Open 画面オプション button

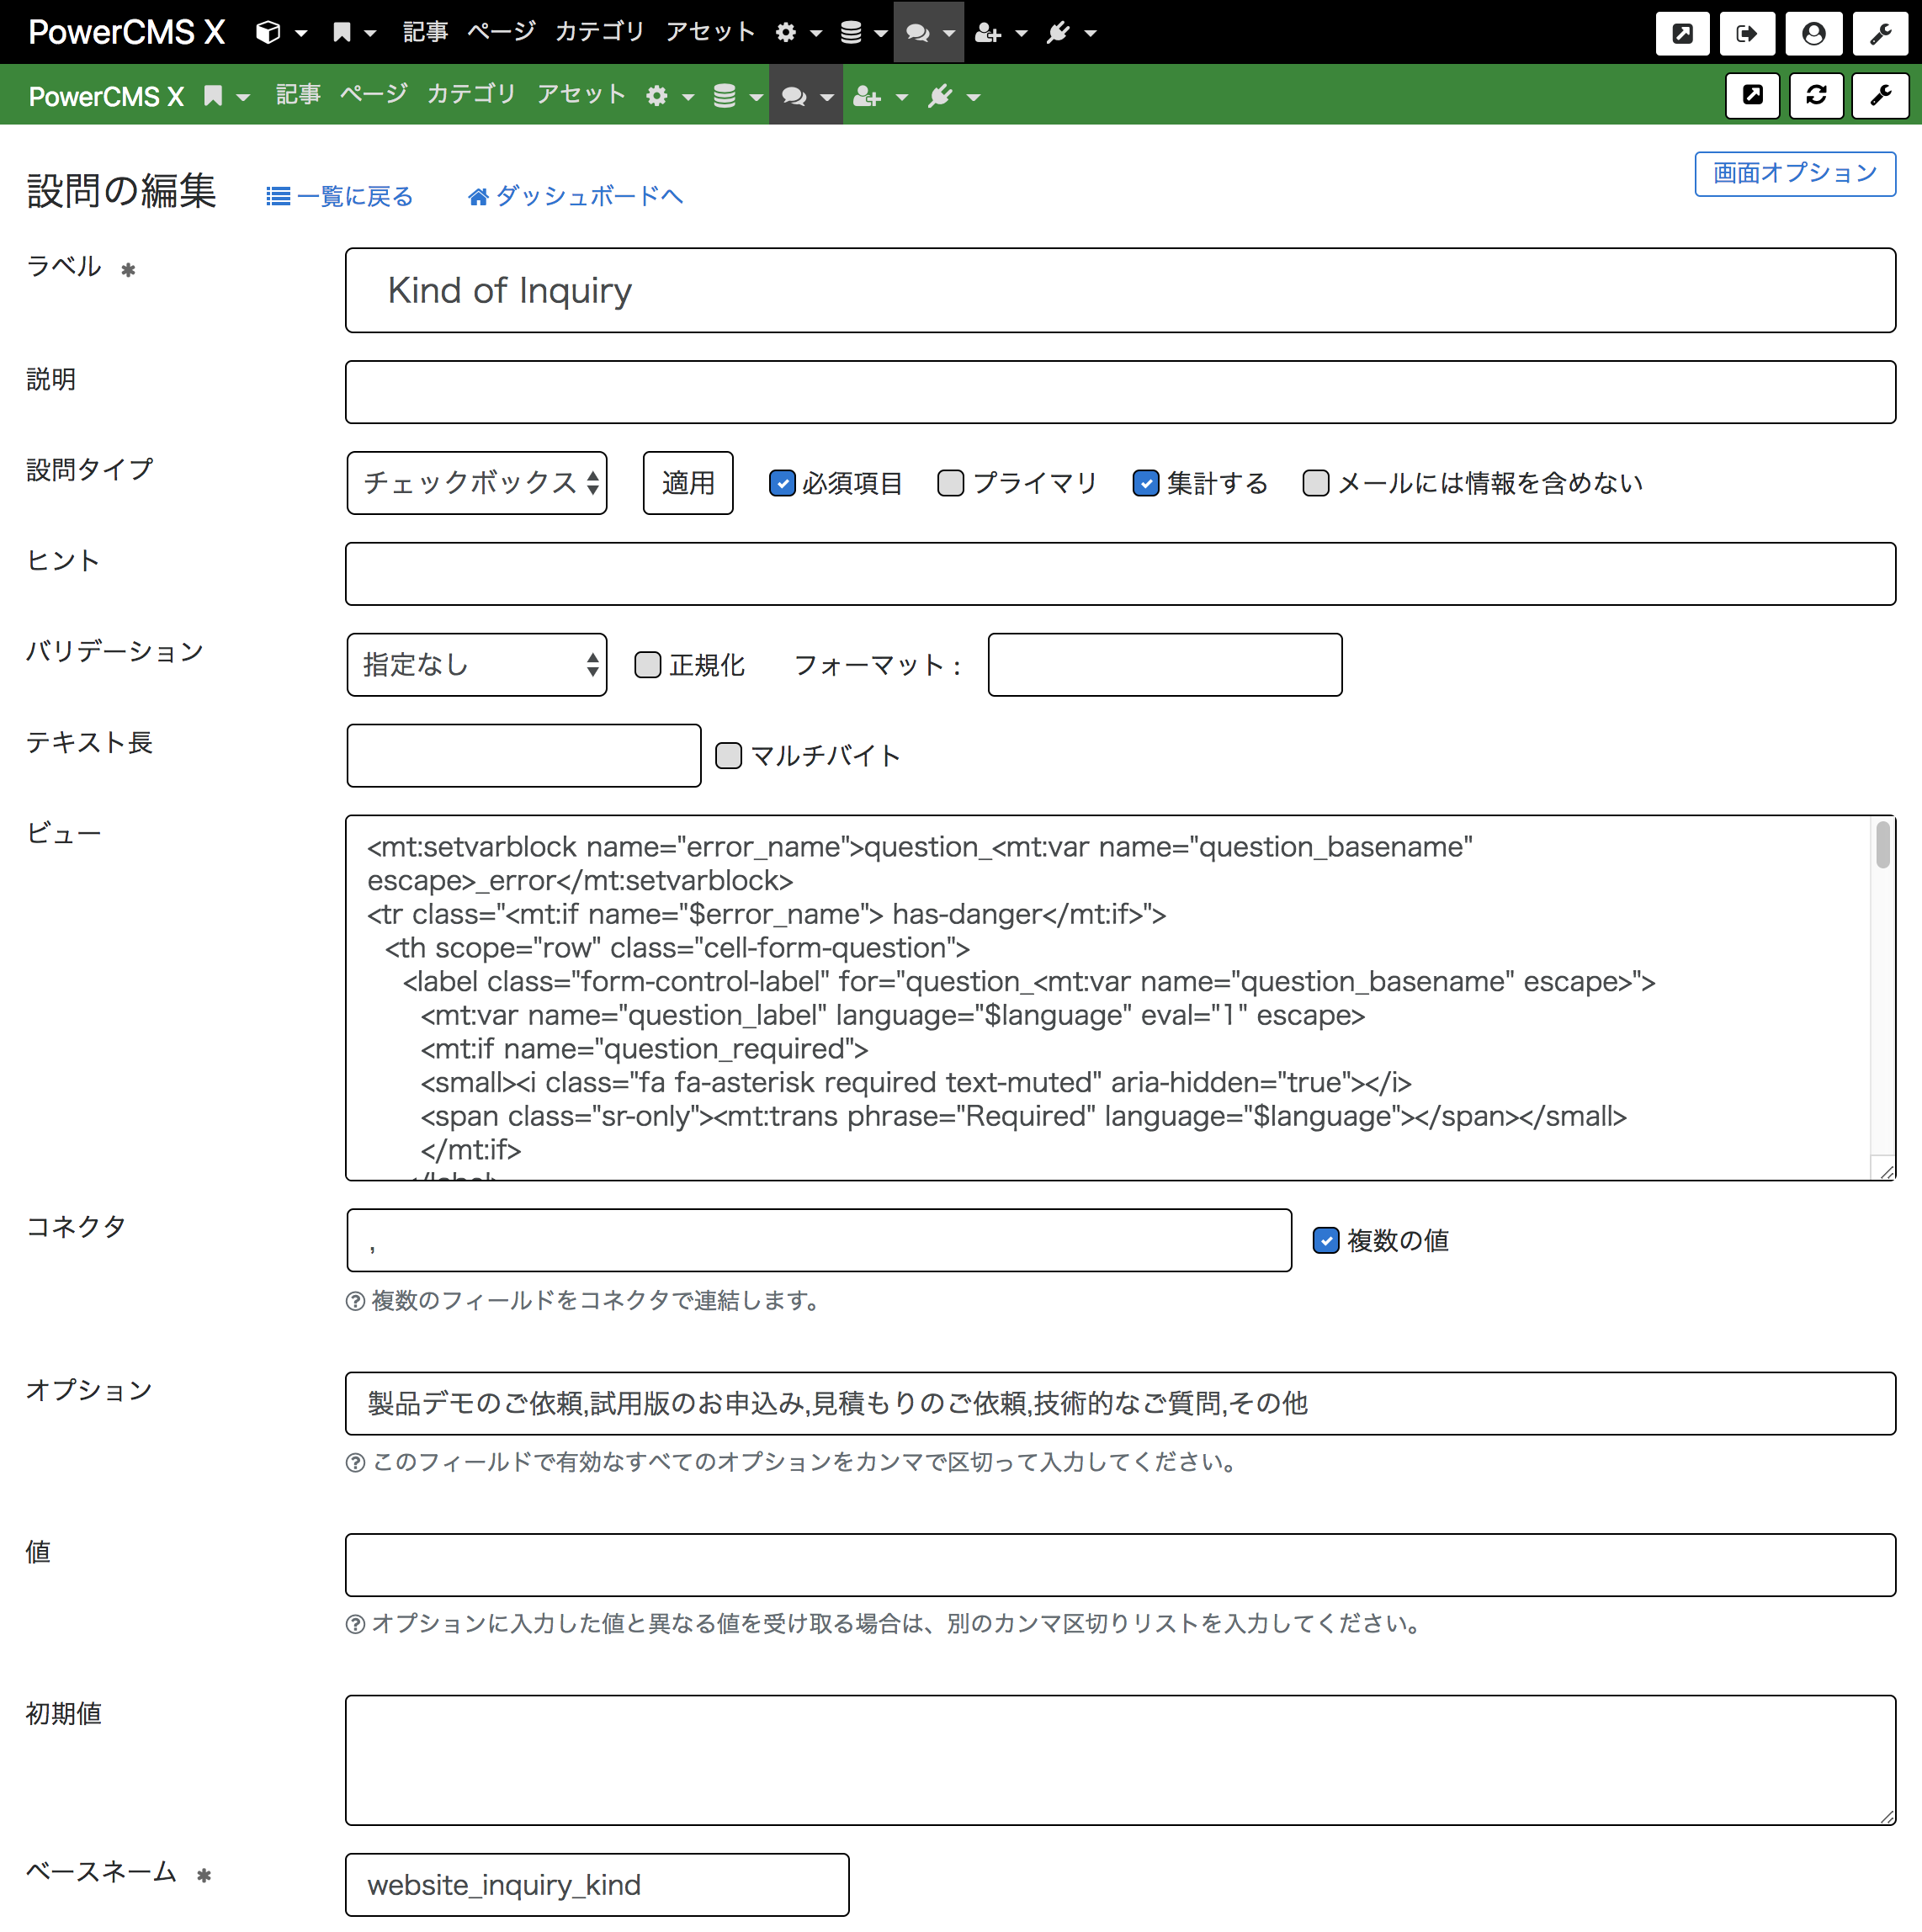pyautogui.click(x=1795, y=174)
